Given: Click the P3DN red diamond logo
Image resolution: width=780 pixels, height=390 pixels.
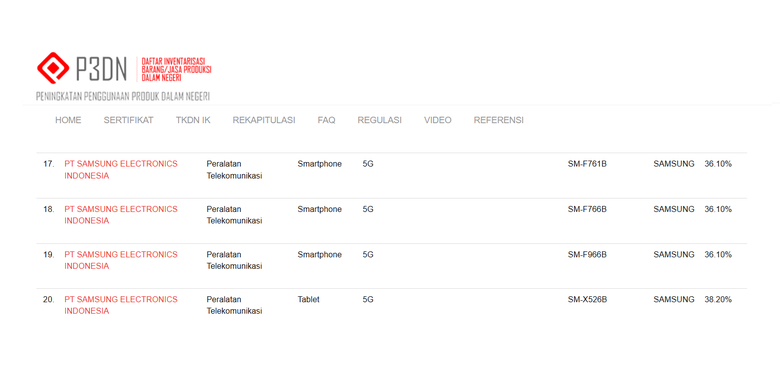Looking at the screenshot, I should [53, 68].
